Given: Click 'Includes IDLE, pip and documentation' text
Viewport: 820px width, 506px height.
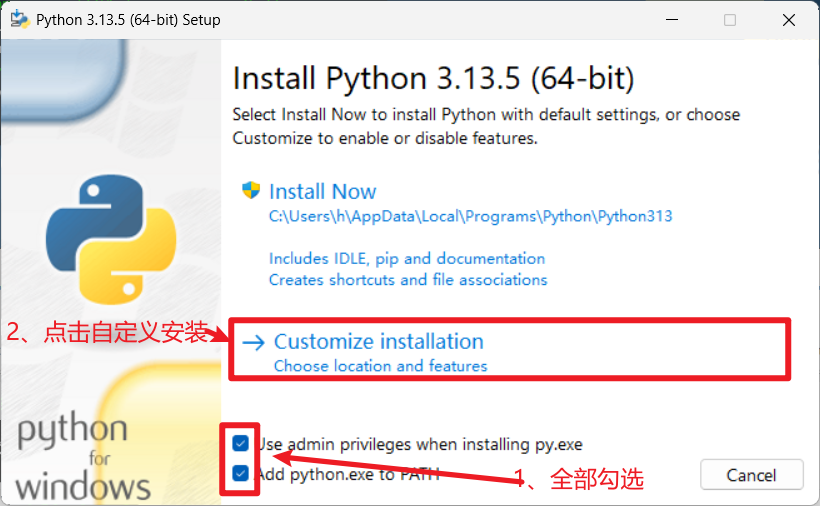Looking at the screenshot, I should 407,258.
